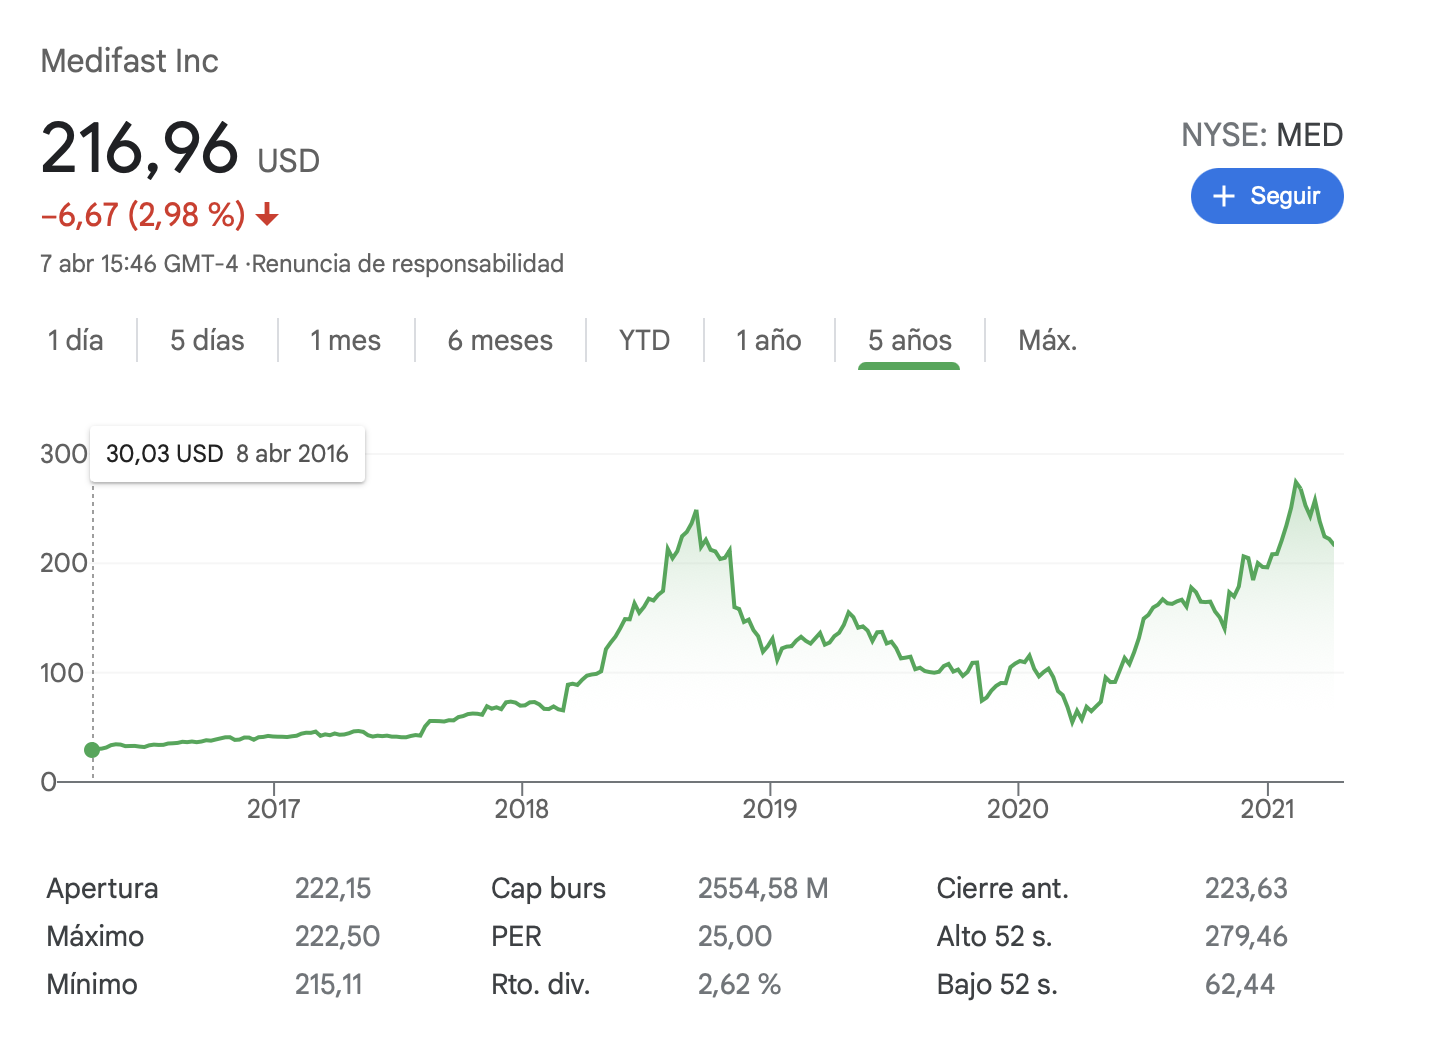
Task: Click the NYSE: MED ticker label
Action: 1262,135
